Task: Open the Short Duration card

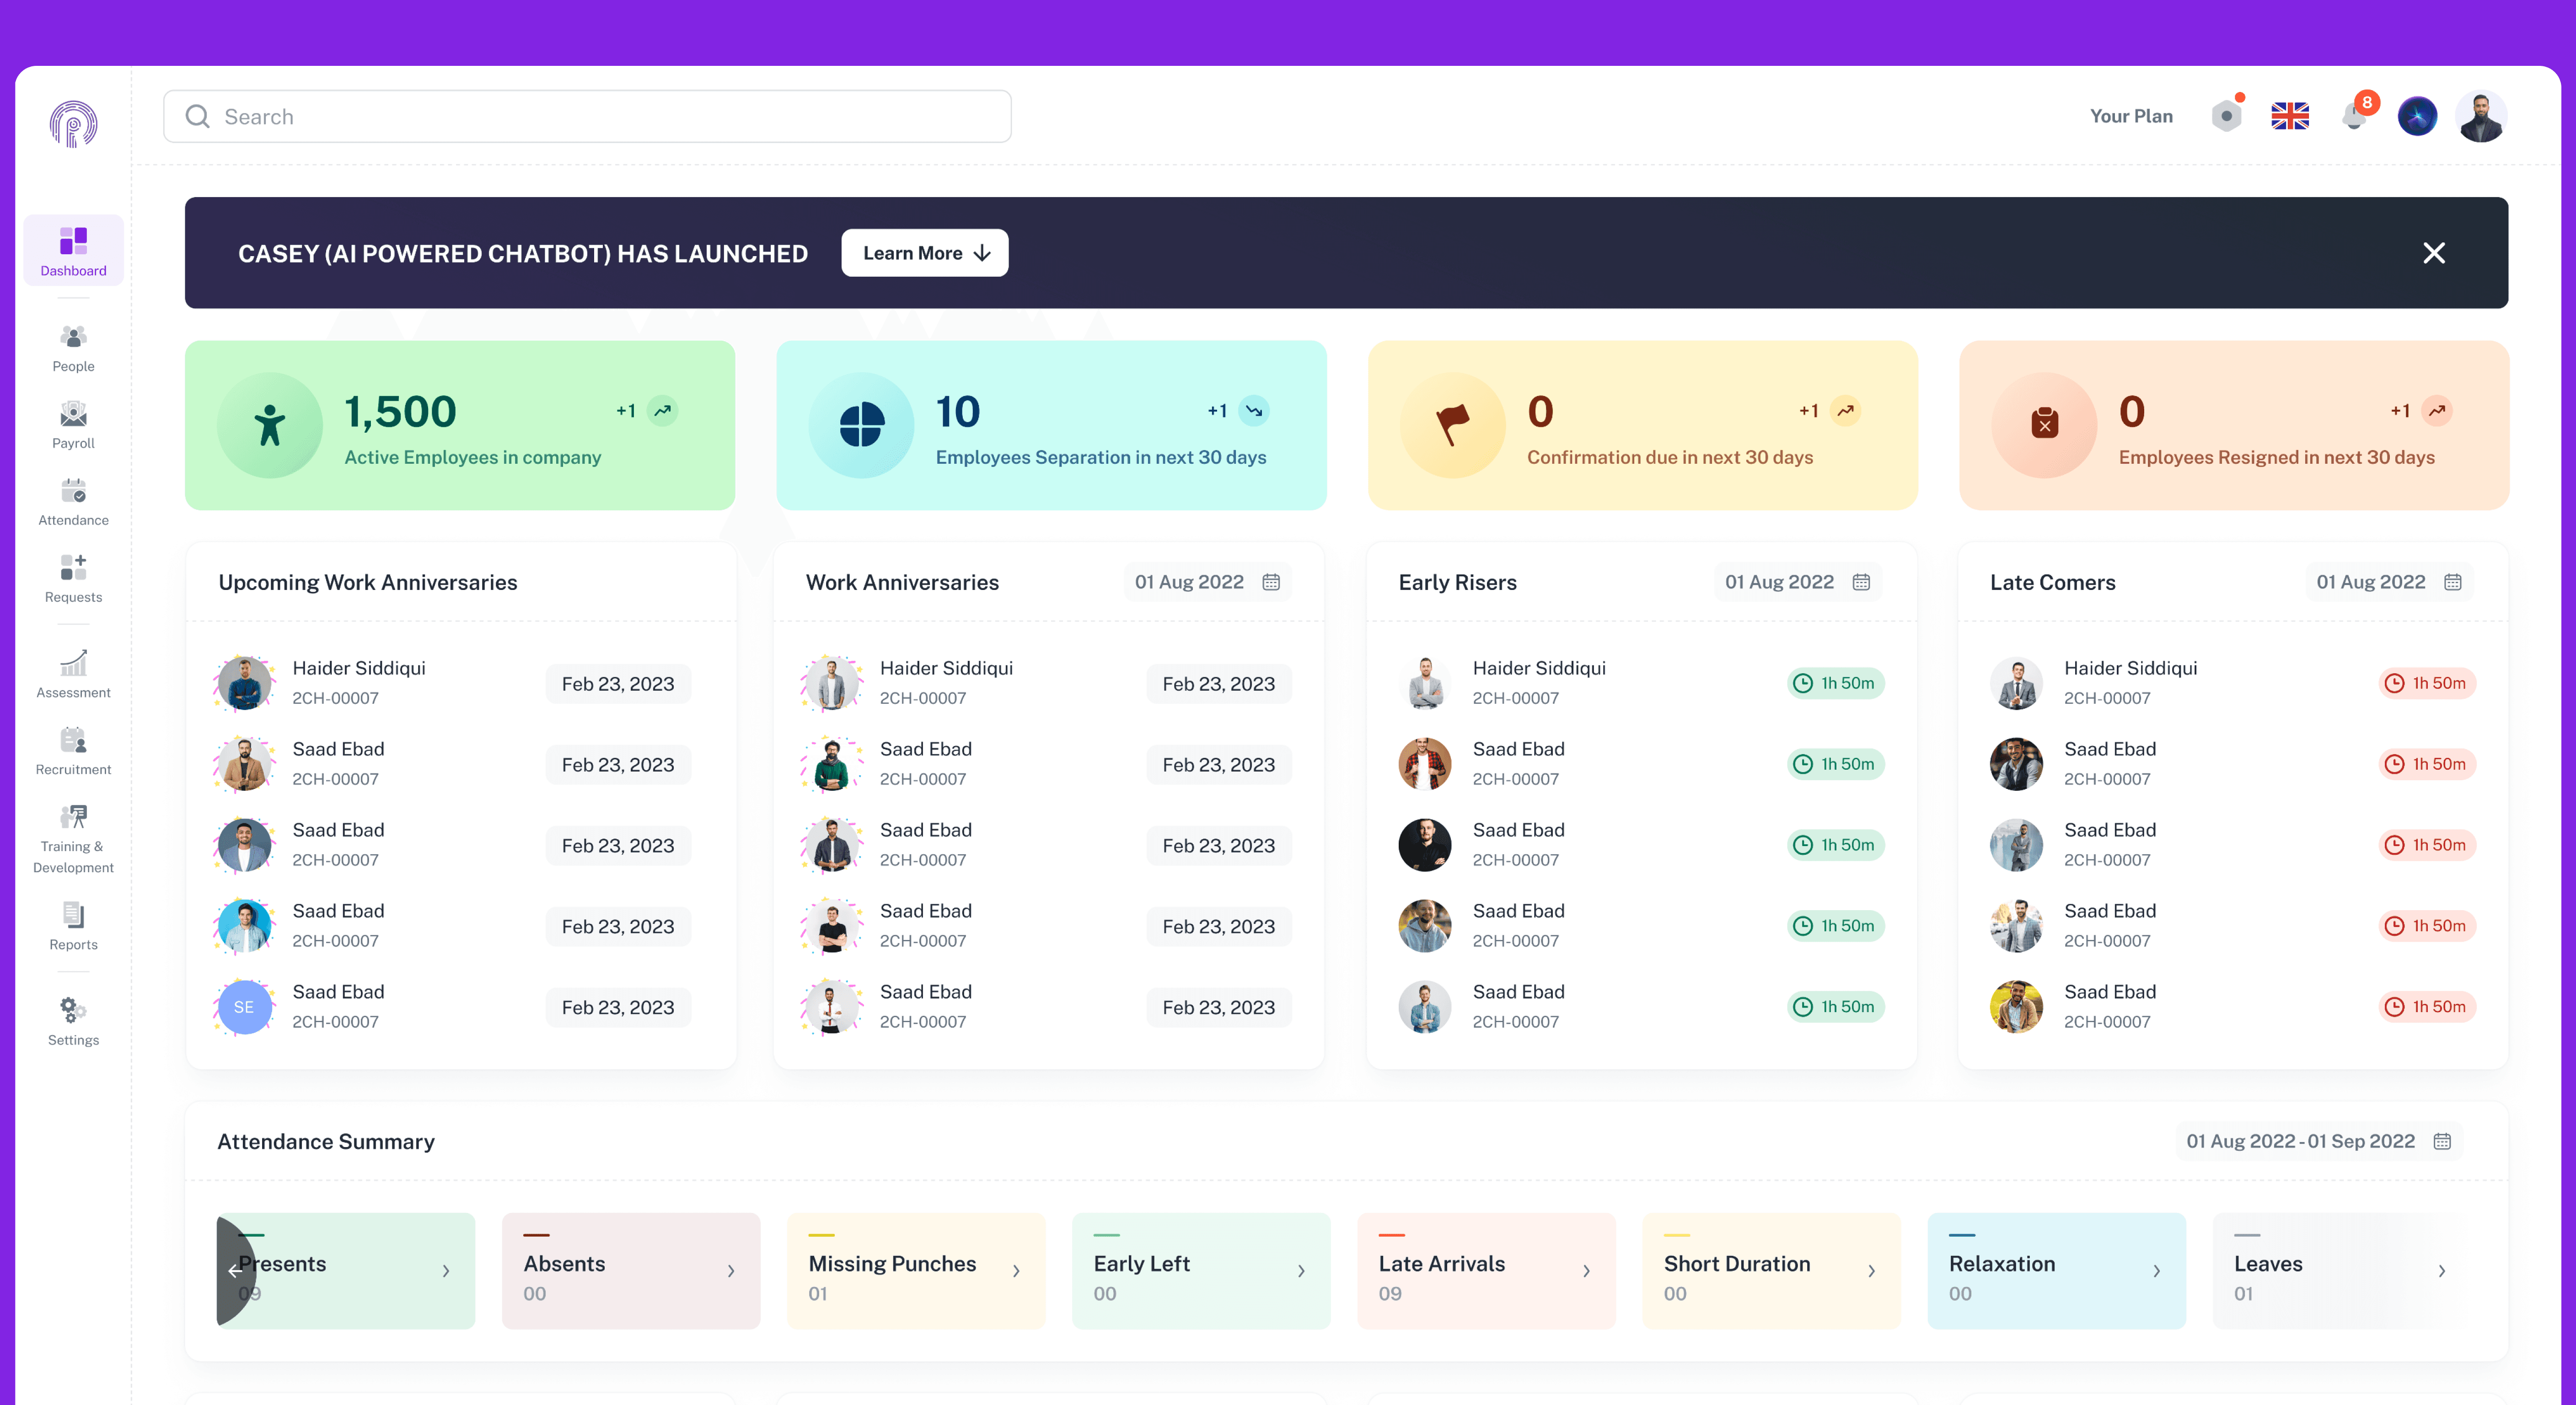Action: coord(1771,1271)
